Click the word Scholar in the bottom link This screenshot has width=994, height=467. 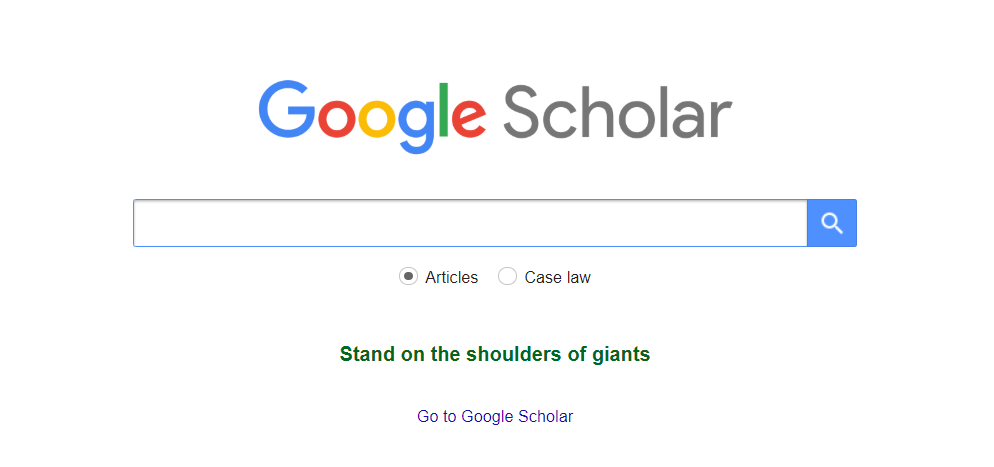tap(545, 416)
